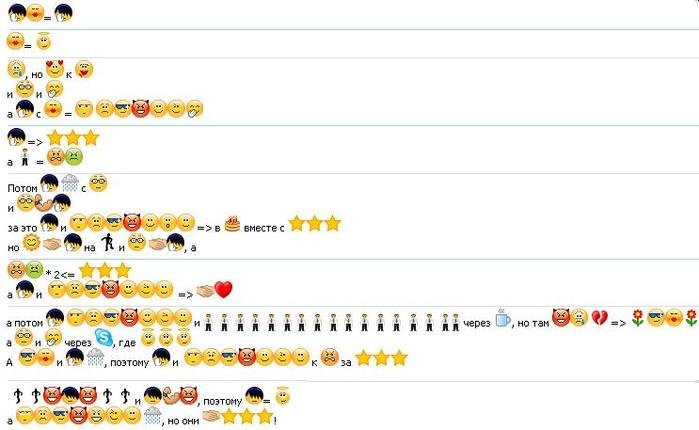Screen dimensions: 699x430
Task: Click the handshake icon beside the red heart
Action: click(x=205, y=291)
